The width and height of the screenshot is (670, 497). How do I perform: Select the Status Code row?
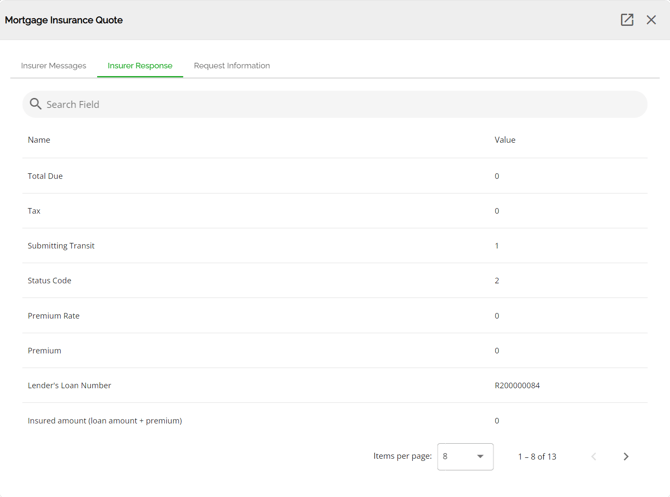[335, 280]
